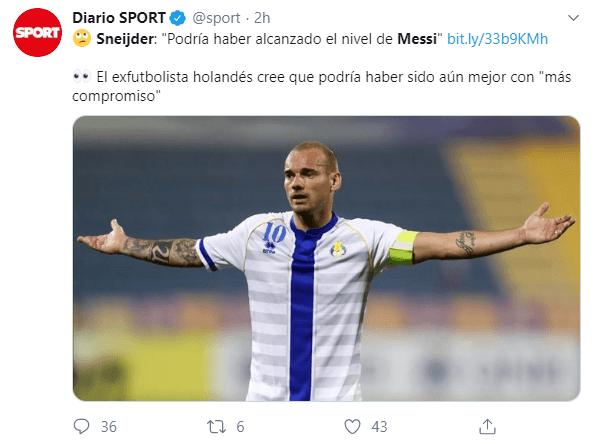
Task: Like the tweet with the heart icon
Action: [x=352, y=427]
